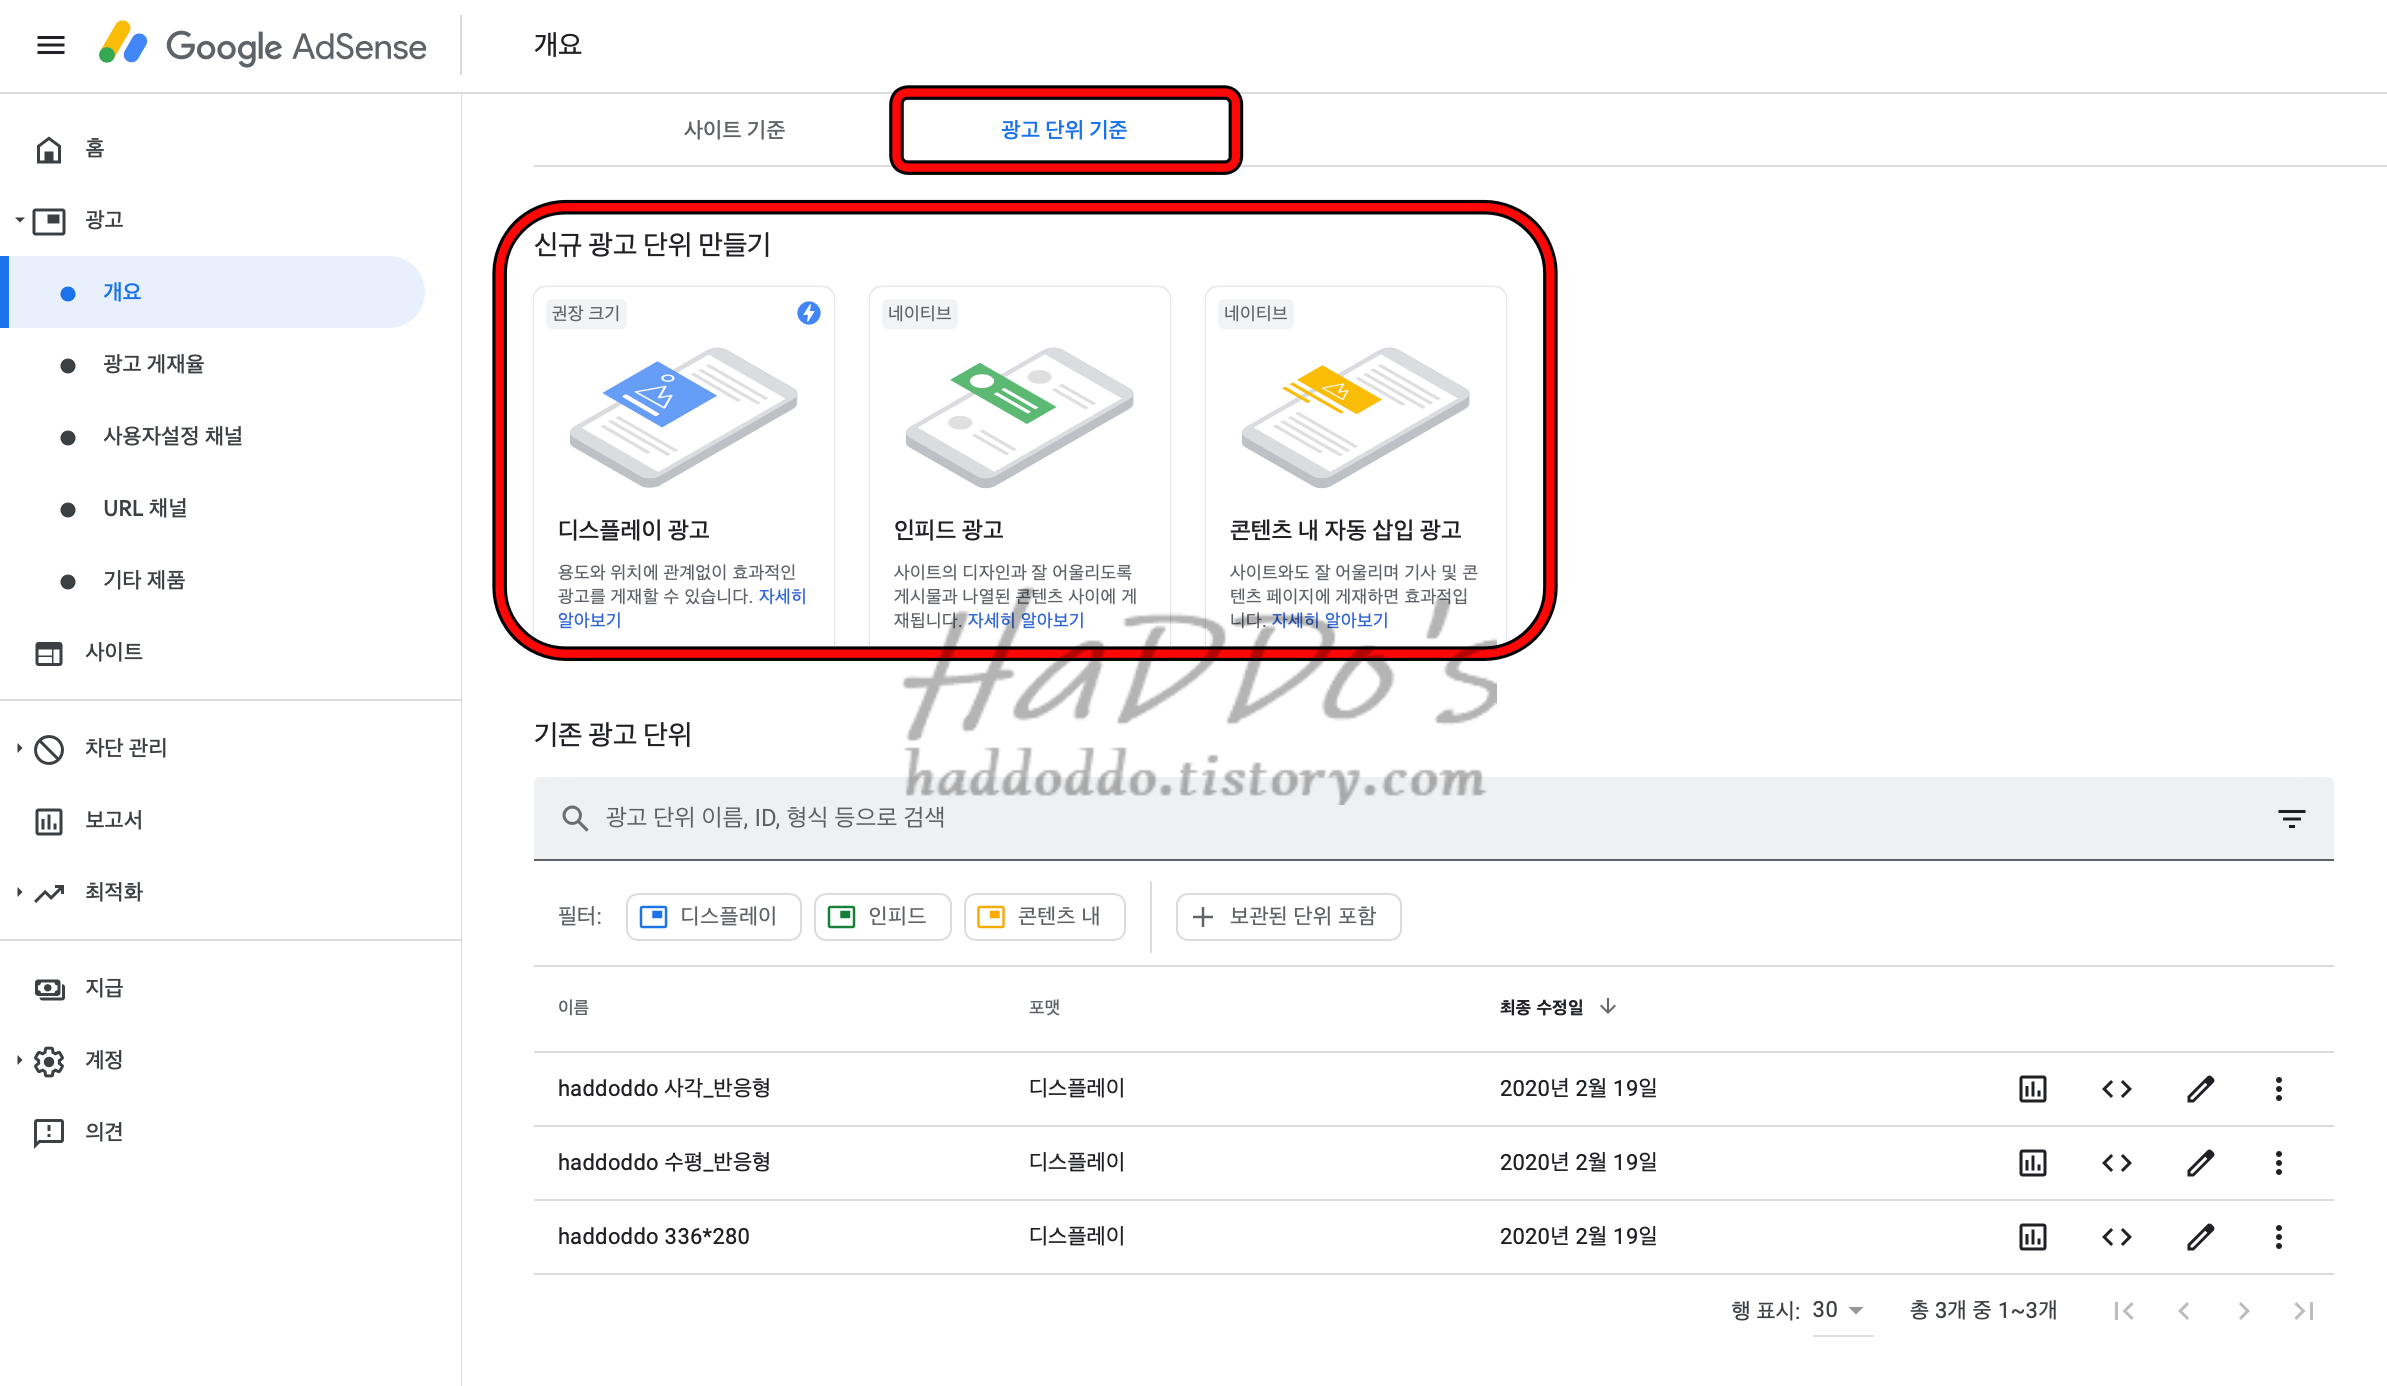Expand the 최적화 arrow

point(19,892)
